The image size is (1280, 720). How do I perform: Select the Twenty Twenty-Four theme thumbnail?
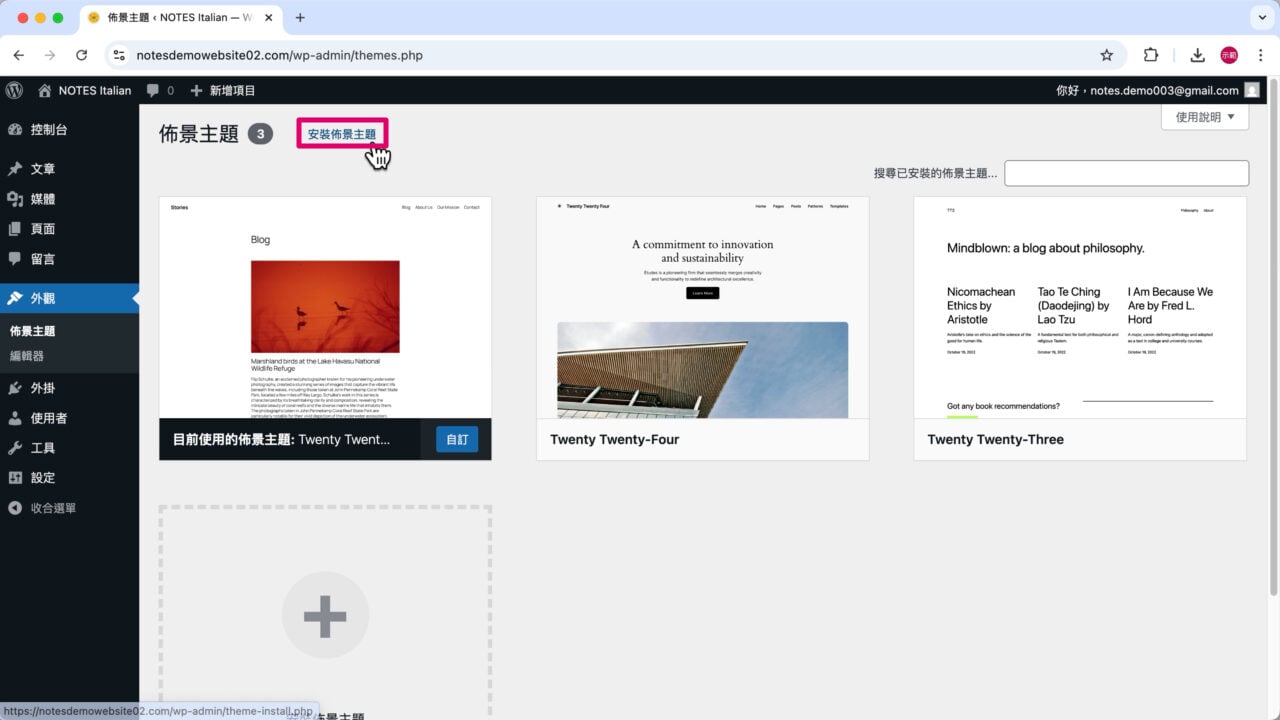(x=702, y=310)
